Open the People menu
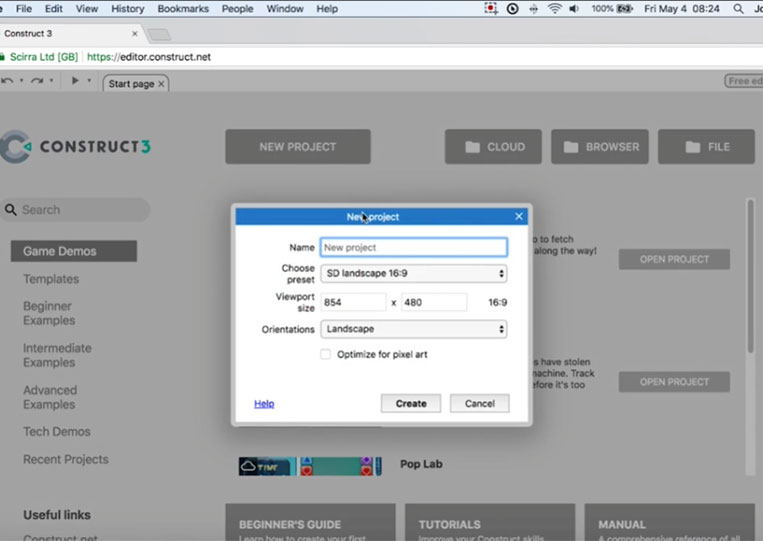 (x=237, y=9)
